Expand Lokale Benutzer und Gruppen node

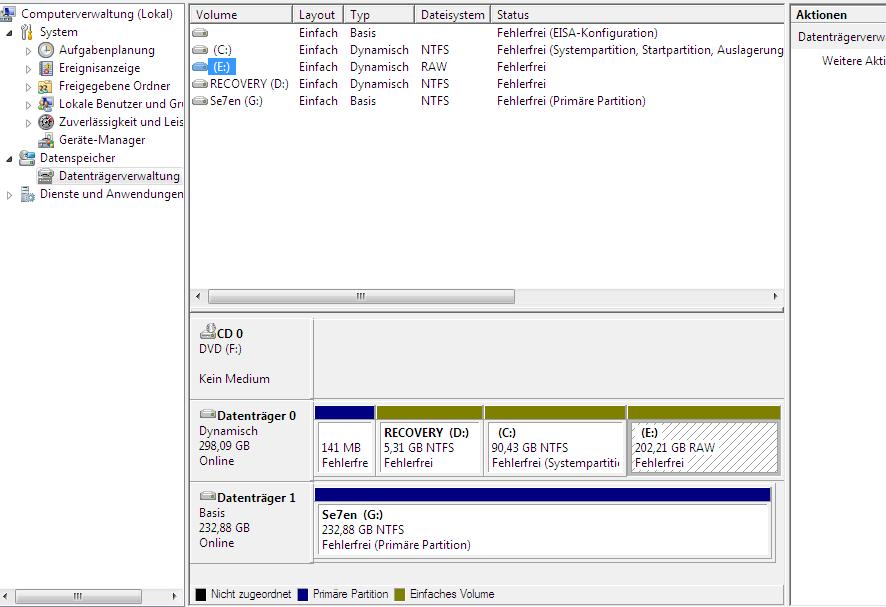coord(28,105)
